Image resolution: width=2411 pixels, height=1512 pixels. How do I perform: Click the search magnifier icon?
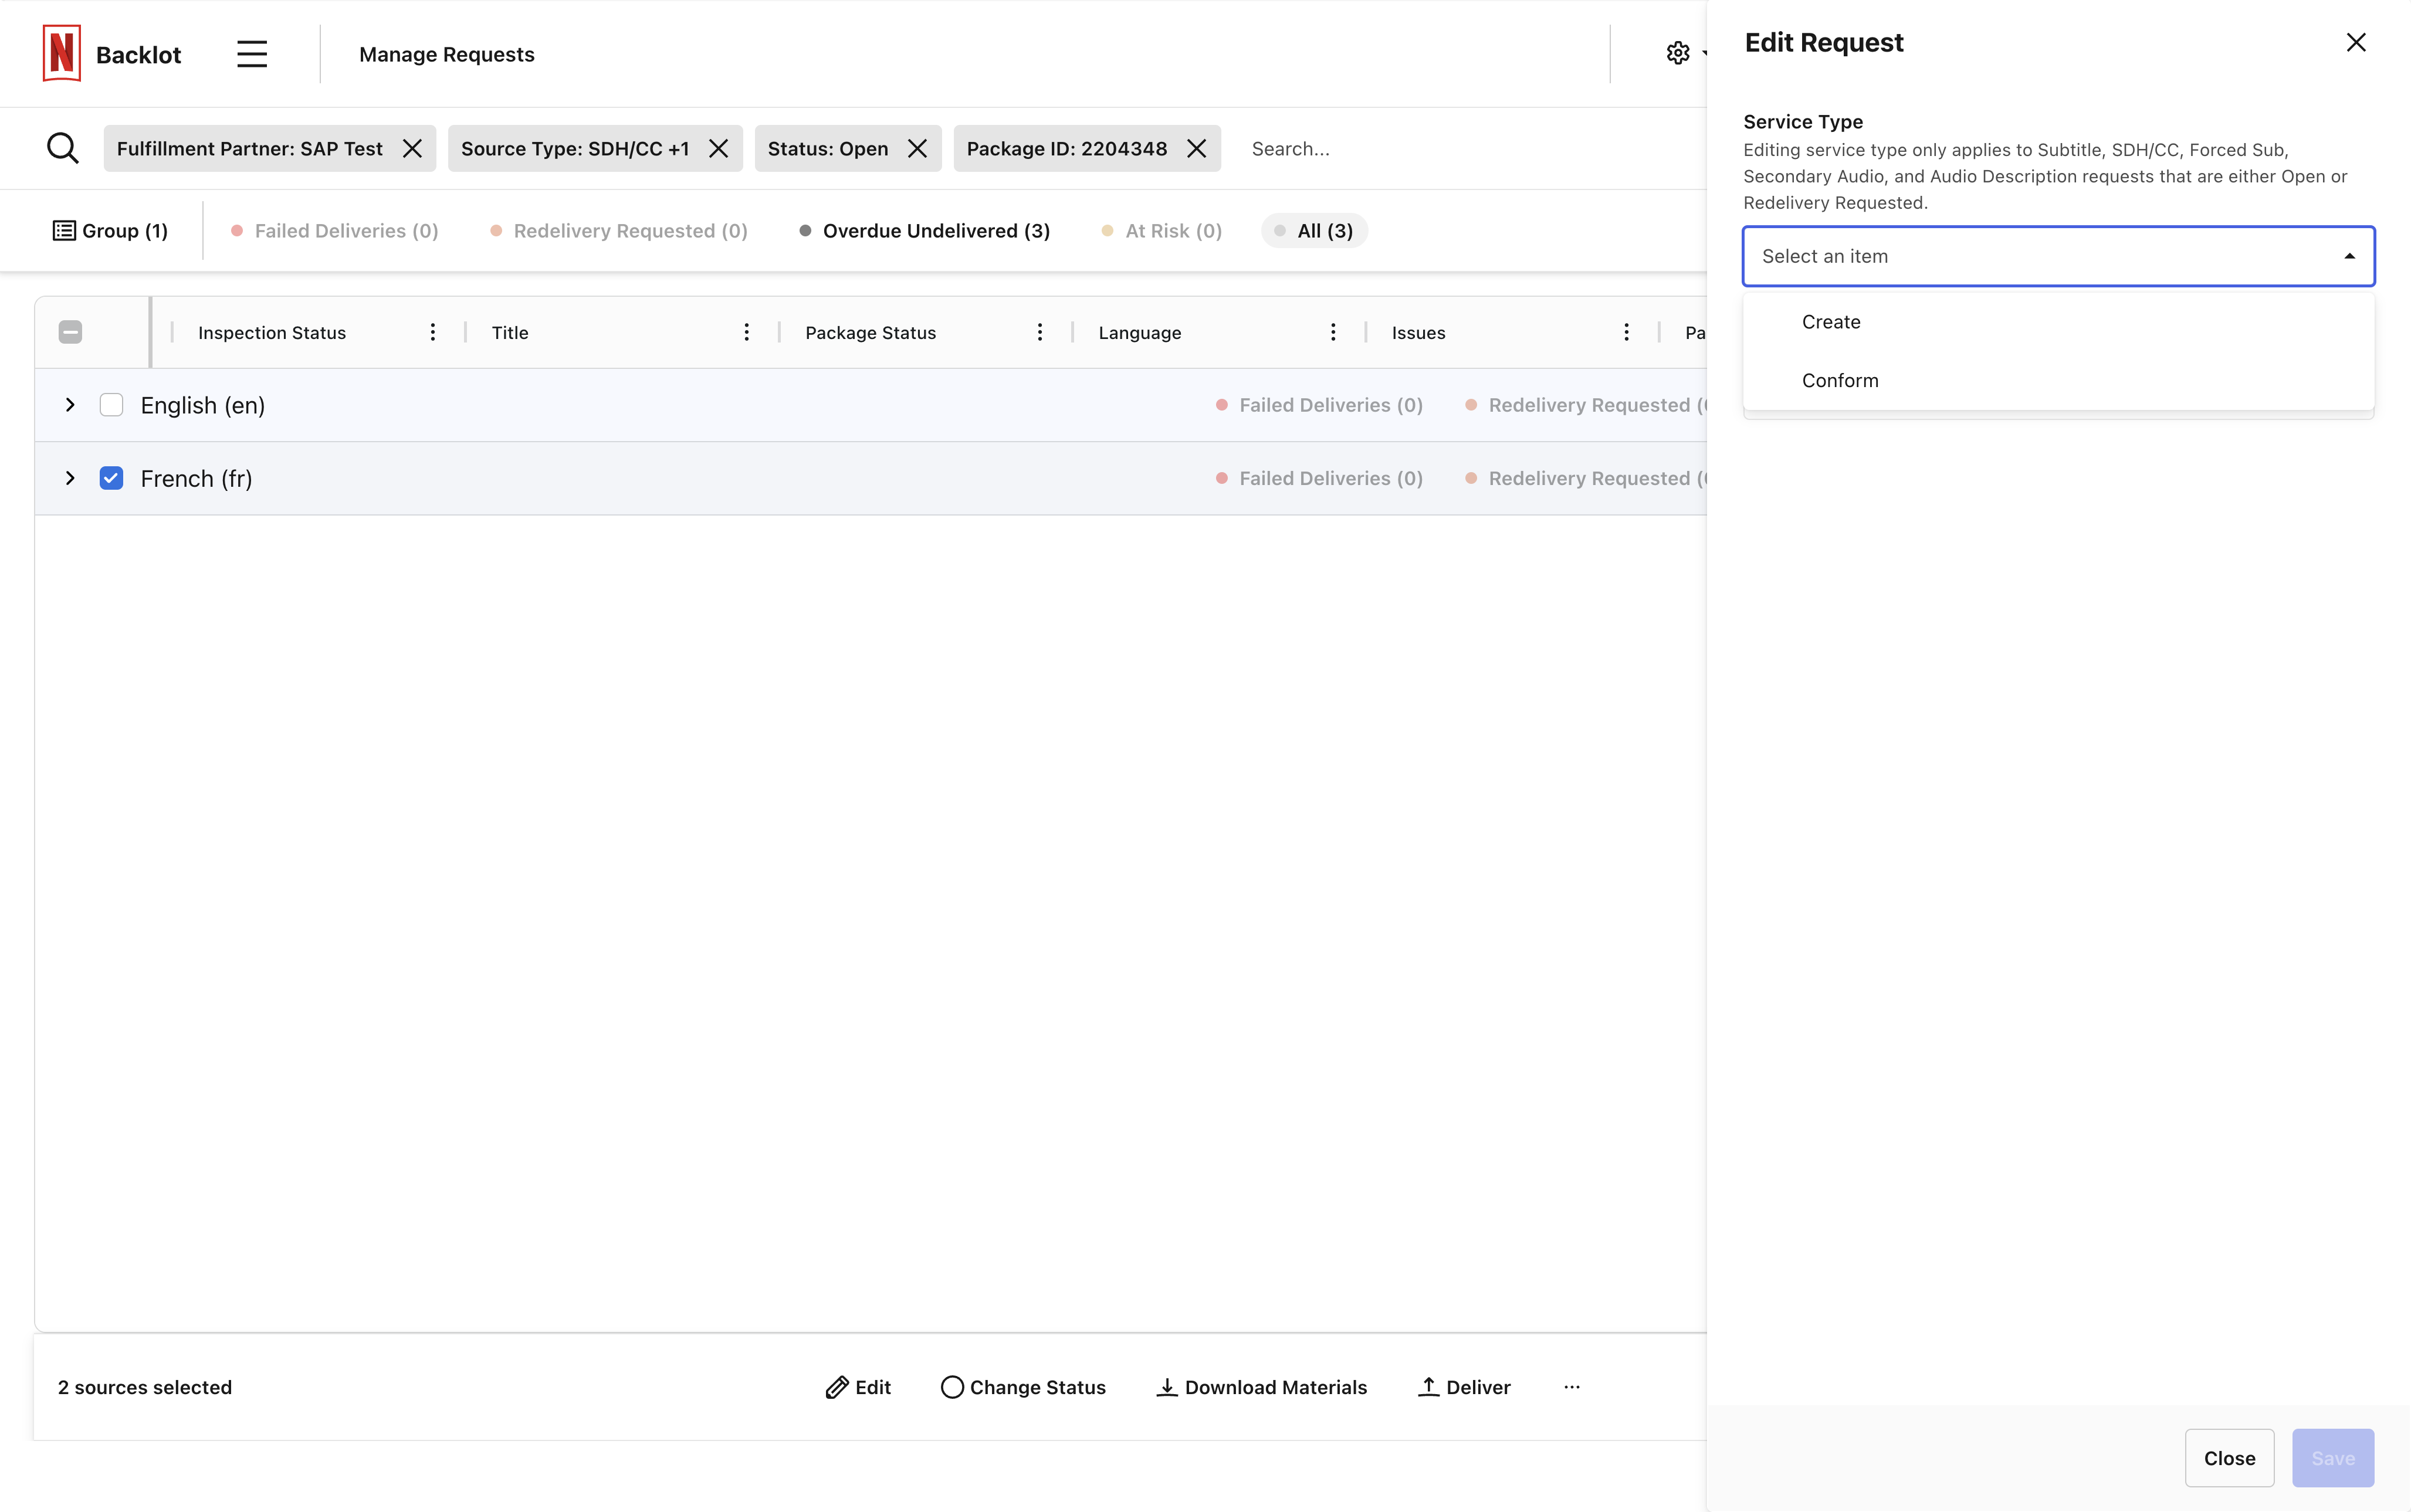pos(62,148)
